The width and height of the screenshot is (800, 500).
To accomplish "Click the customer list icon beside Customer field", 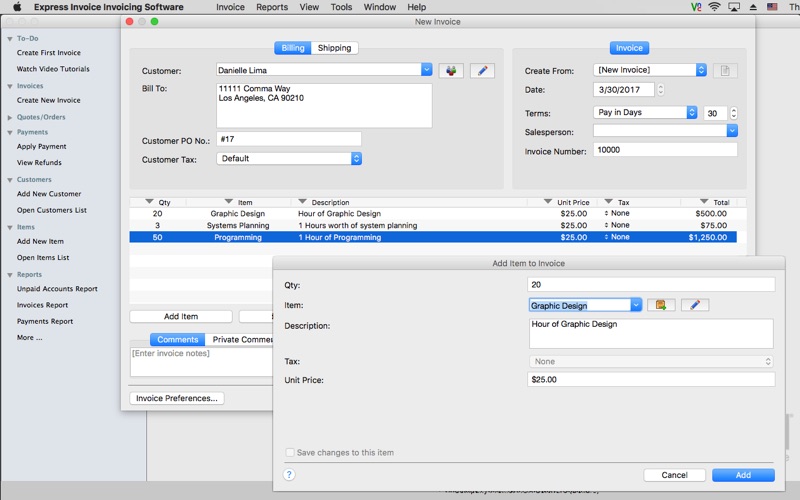I will [451, 71].
